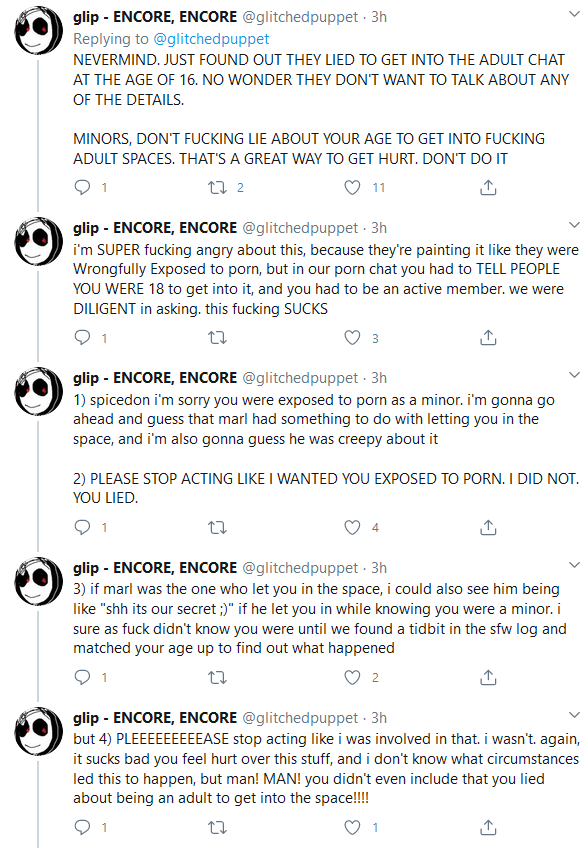Reply to the PLEEEEEEEEEASE stop acting tweet
Screen dimensions: 587x848
pyautogui.click(x=82, y=826)
